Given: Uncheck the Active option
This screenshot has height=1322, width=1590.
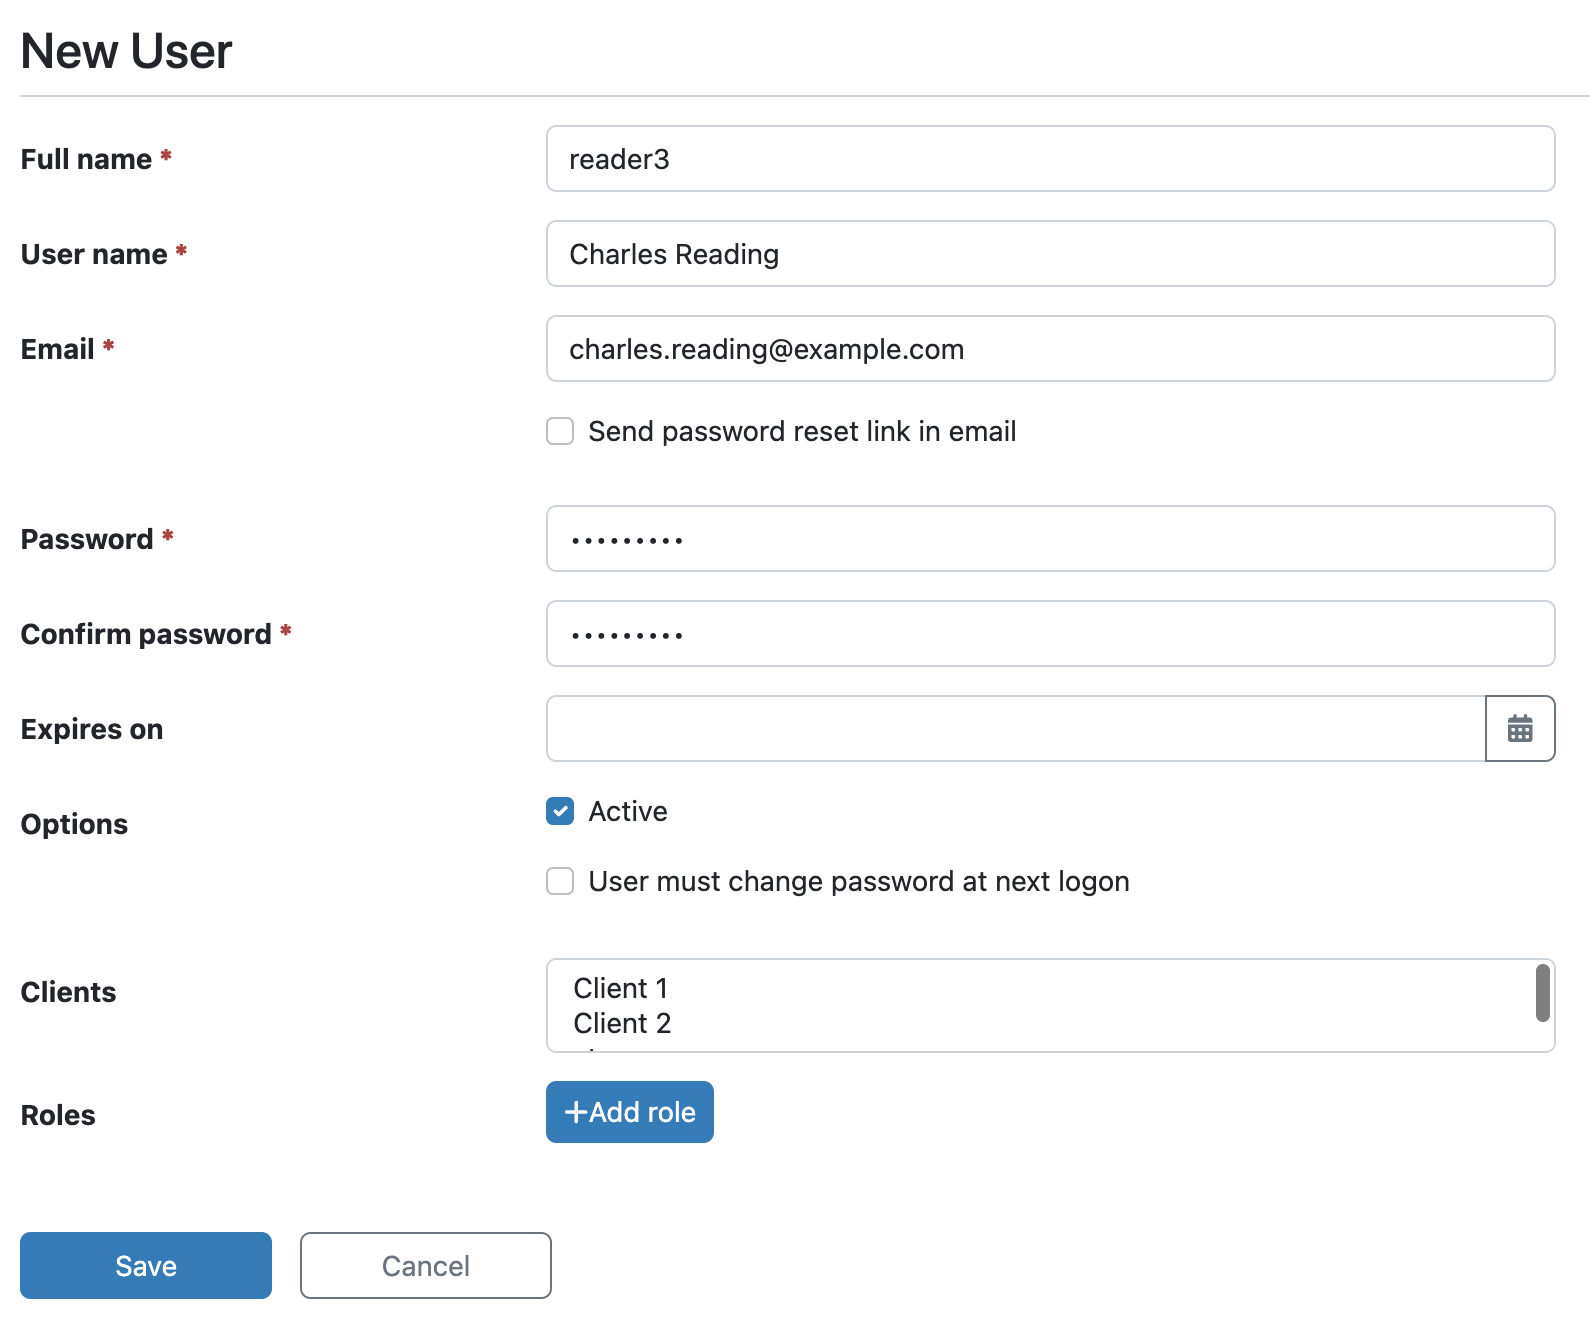Looking at the screenshot, I should pos(560,811).
